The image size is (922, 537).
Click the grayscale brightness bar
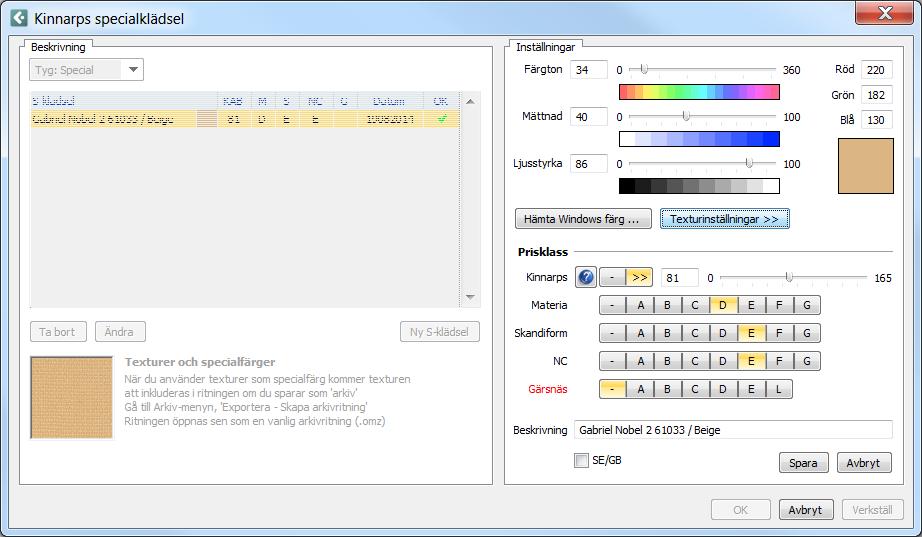[699, 186]
